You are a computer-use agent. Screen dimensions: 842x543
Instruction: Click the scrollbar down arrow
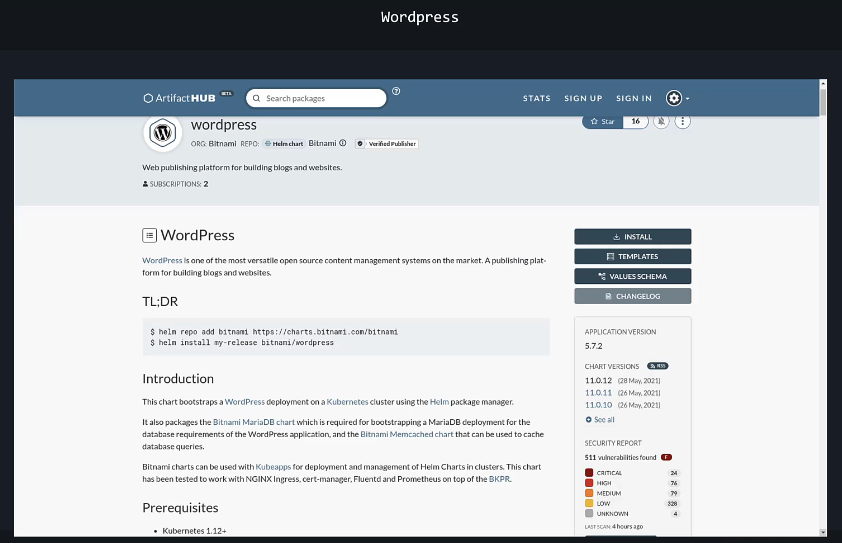823,532
